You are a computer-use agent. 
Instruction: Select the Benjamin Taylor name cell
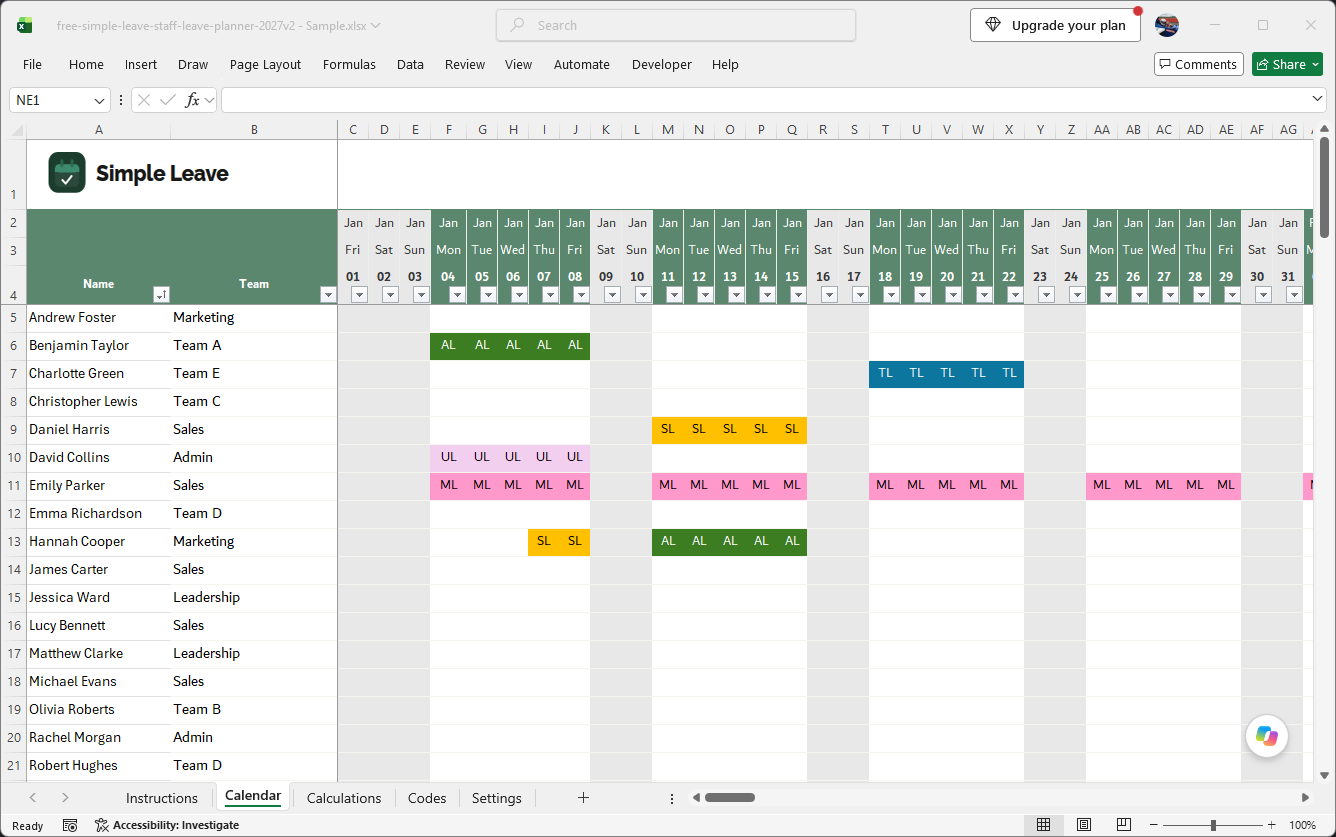coord(98,345)
